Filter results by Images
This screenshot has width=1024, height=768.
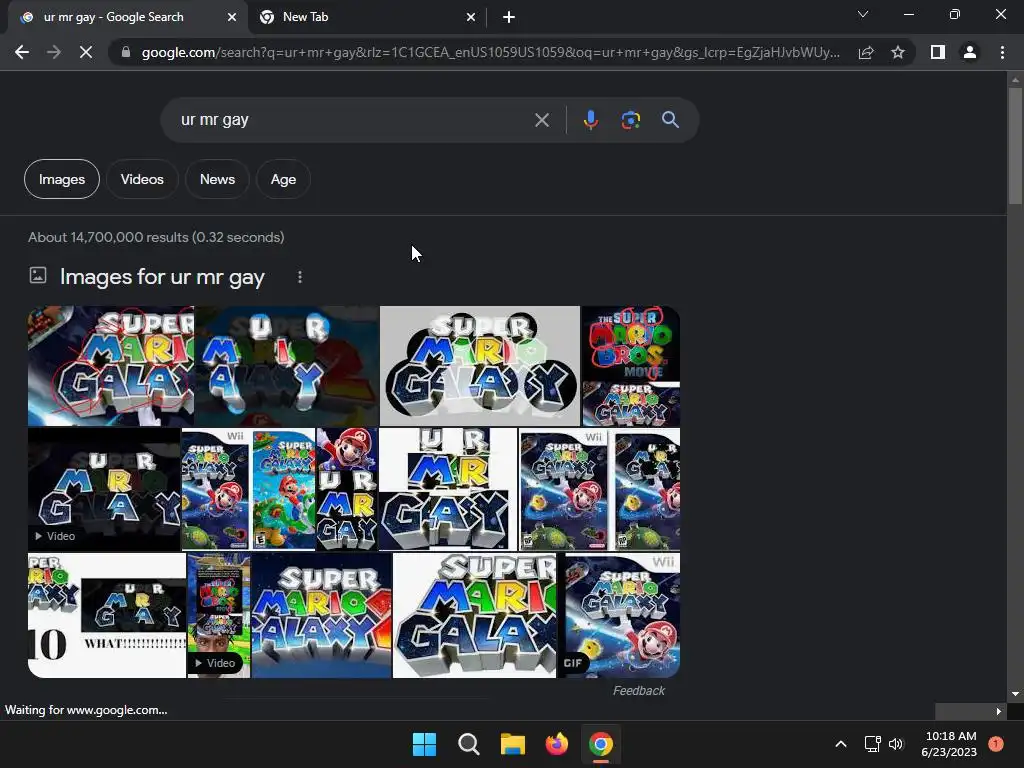(x=62, y=179)
